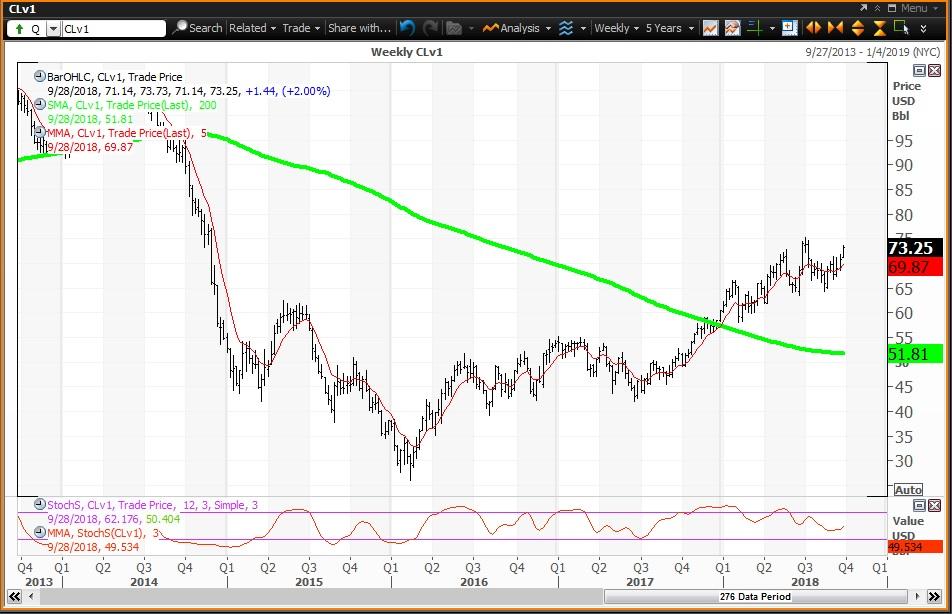The width and height of the screenshot is (952, 614).
Task: Open the Q dropdown beside the symbol field
Action: (54, 28)
